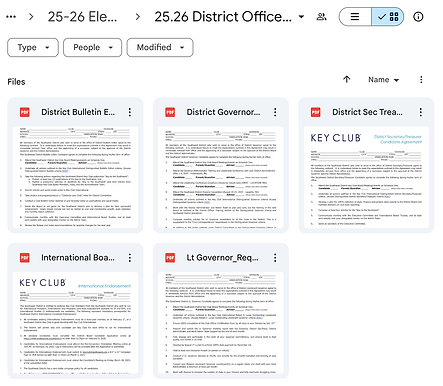This screenshot has width=443, height=386.
Task: Switch to list layout view
Action: [x=355, y=17]
